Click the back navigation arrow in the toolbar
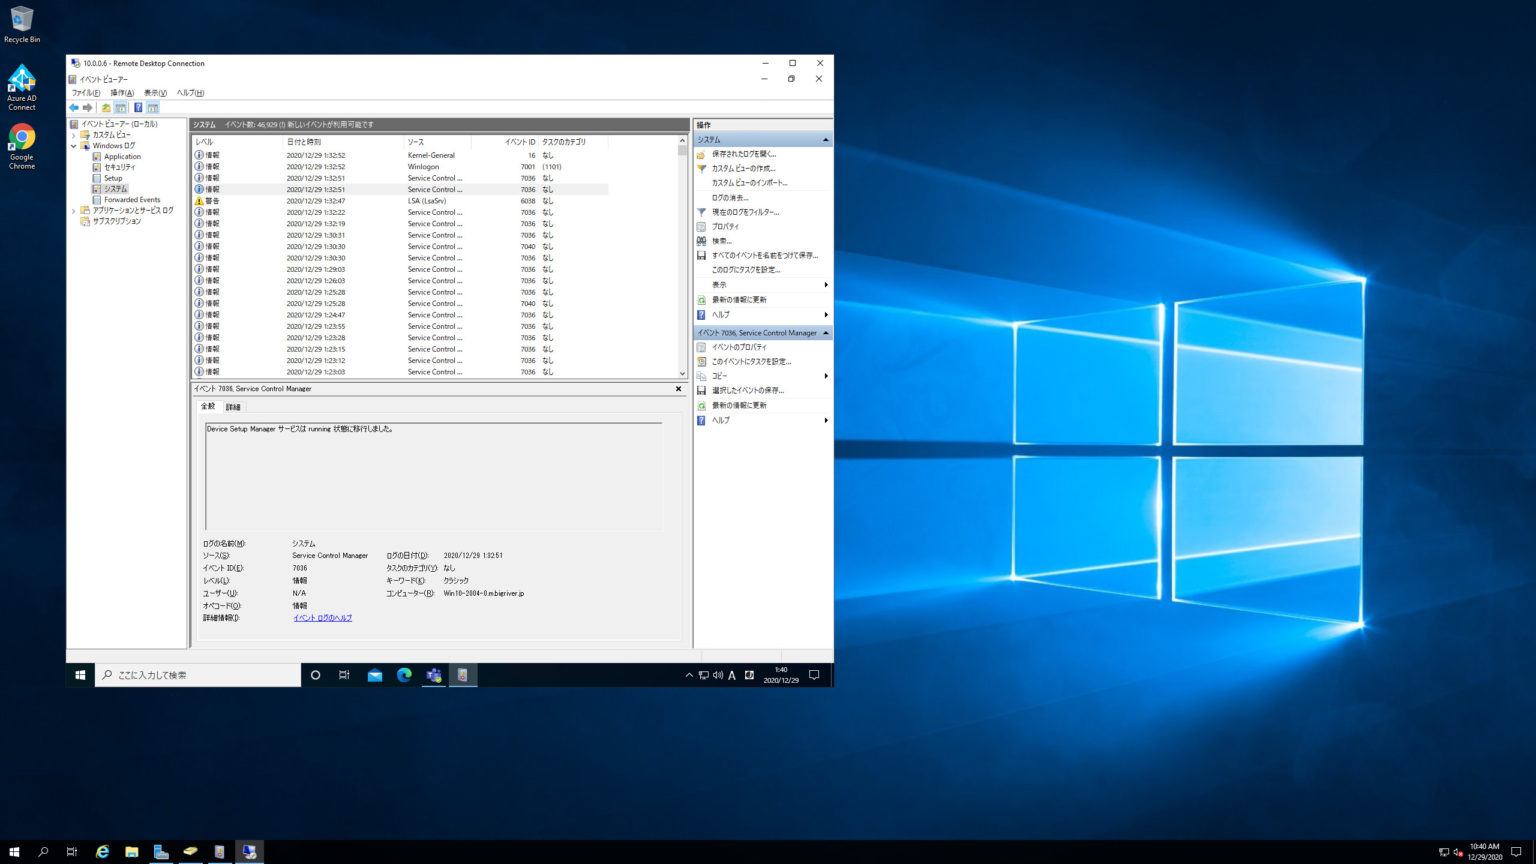Viewport: 1536px width, 864px height. [x=73, y=107]
